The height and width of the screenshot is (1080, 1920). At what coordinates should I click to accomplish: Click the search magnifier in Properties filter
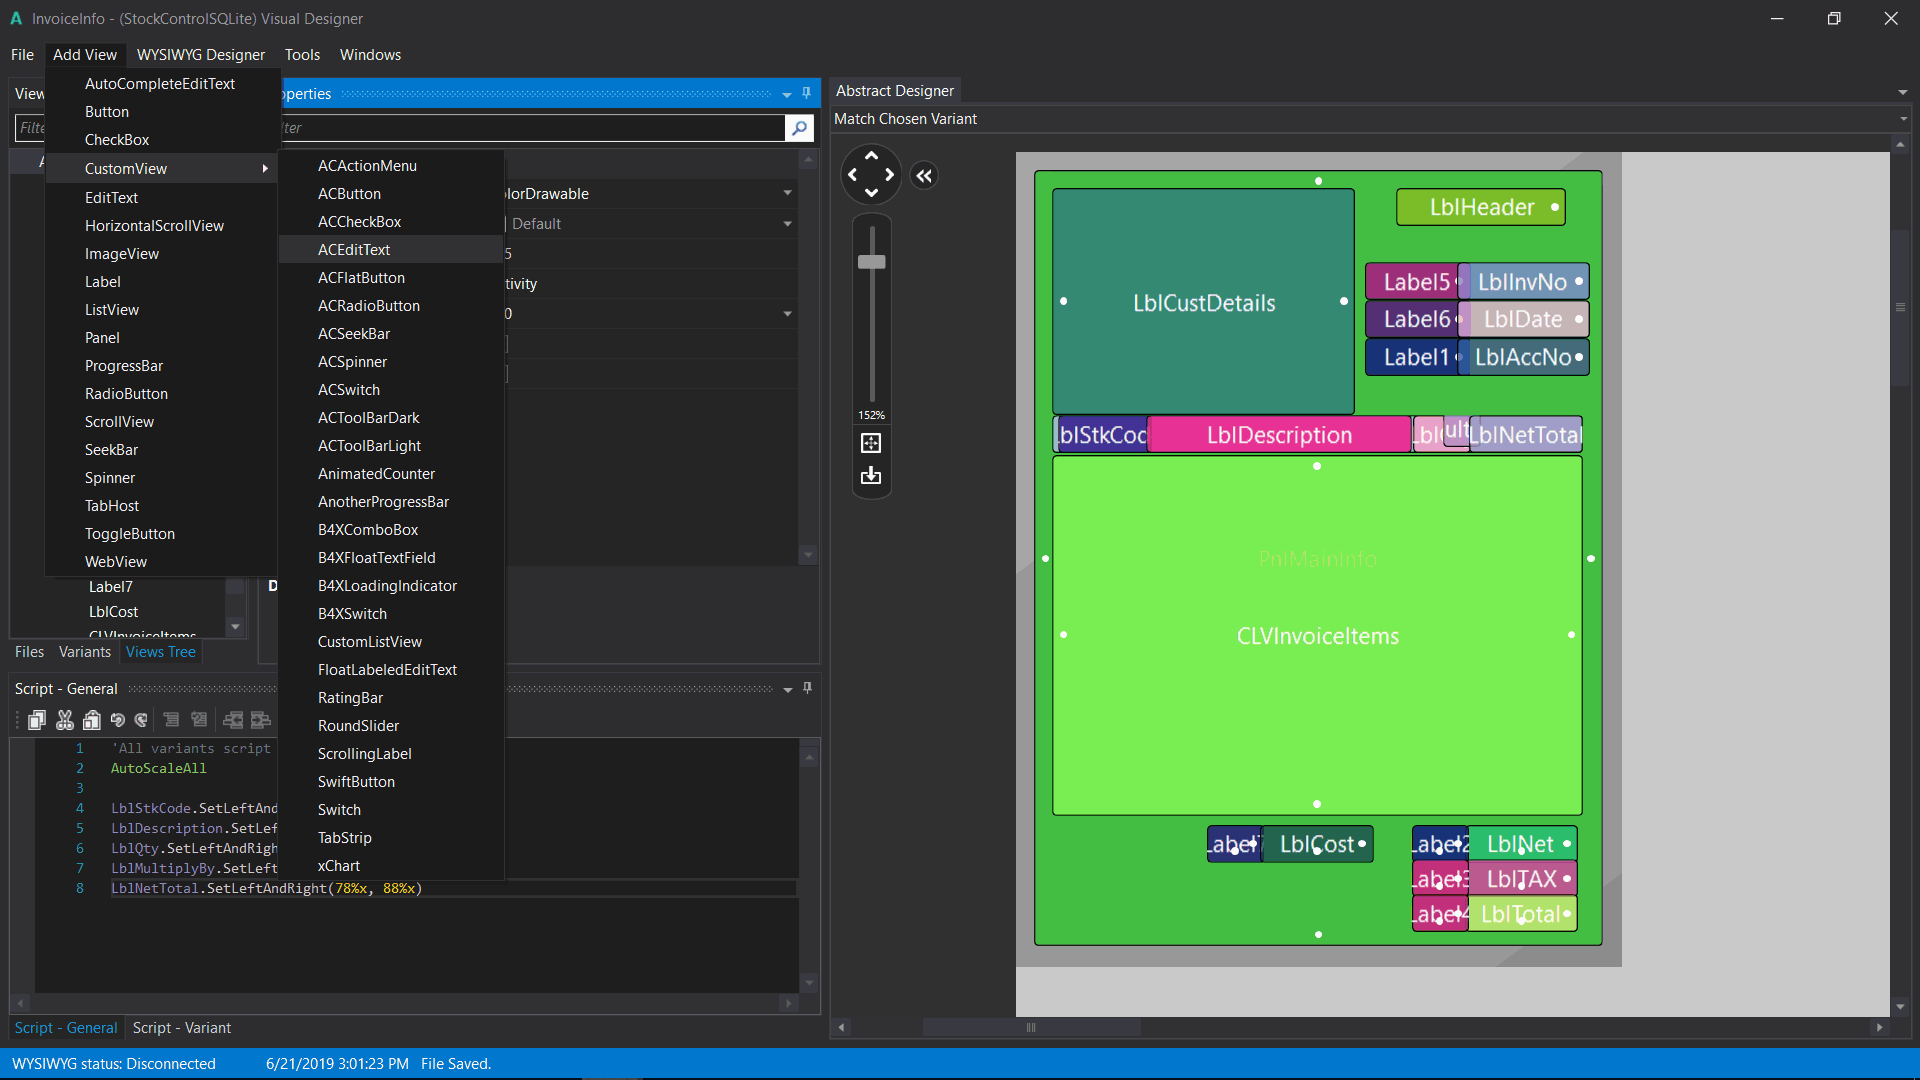pyautogui.click(x=798, y=128)
